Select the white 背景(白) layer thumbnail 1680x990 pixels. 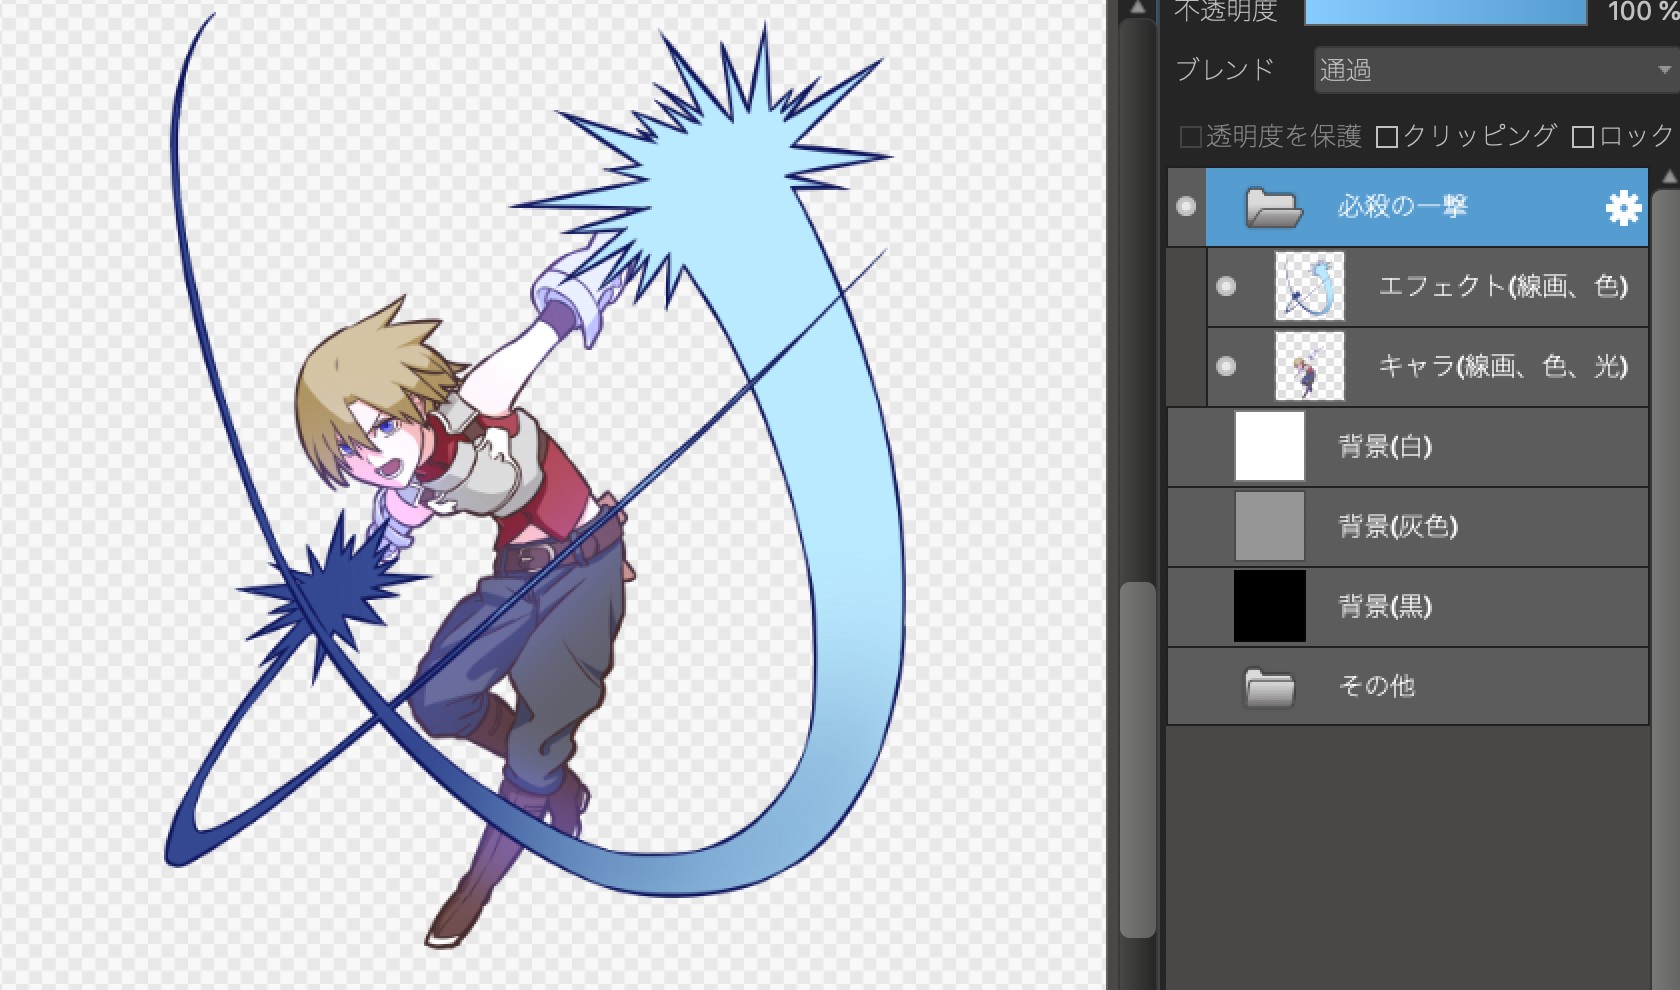[x=1270, y=447]
